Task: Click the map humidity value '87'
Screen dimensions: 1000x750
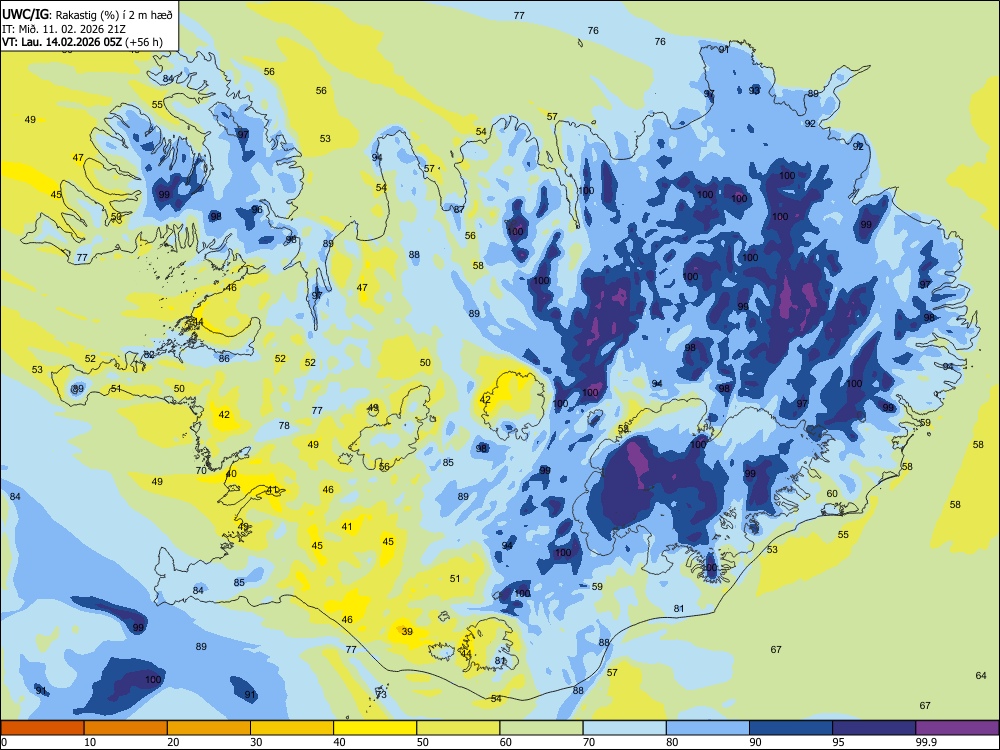Action: (459, 209)
